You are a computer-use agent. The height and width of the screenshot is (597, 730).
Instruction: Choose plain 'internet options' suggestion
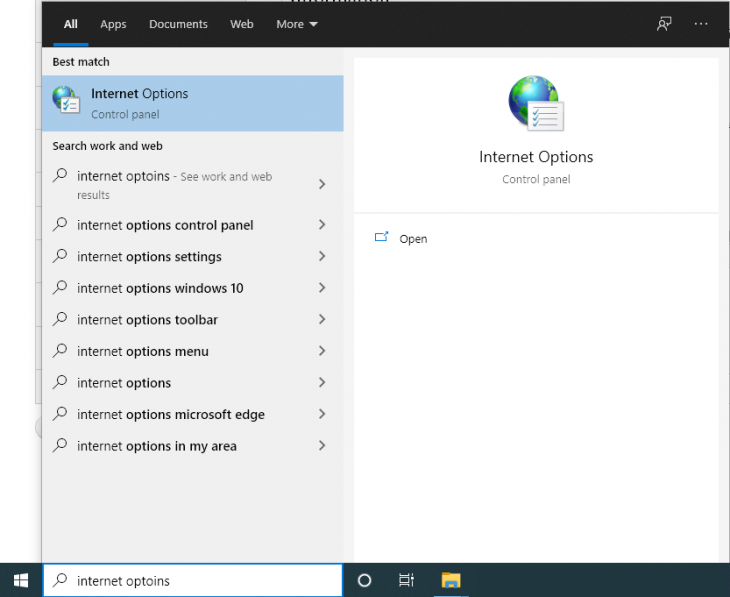[x=193, y=383]
